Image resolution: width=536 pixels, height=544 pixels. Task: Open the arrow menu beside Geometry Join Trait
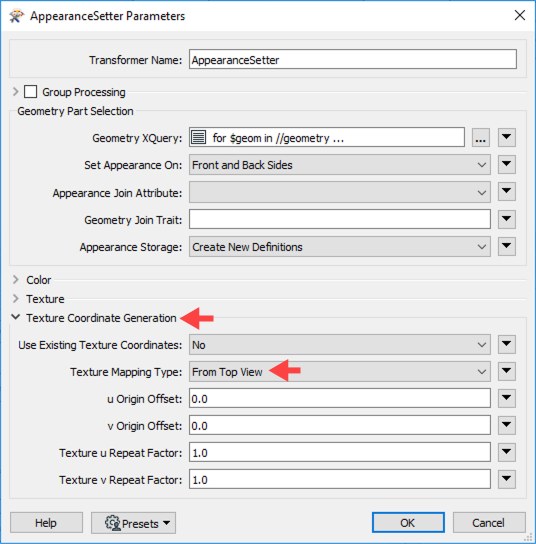click(507, 219)
